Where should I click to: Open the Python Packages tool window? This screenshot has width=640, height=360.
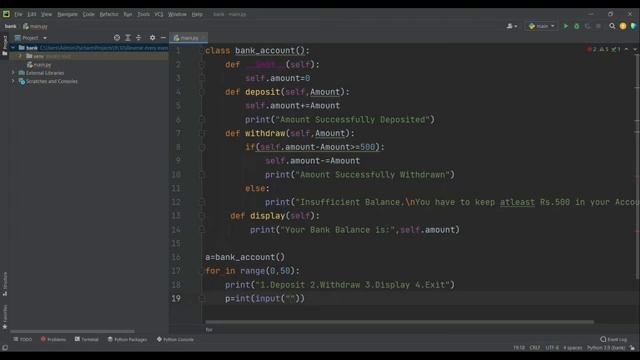127,339
